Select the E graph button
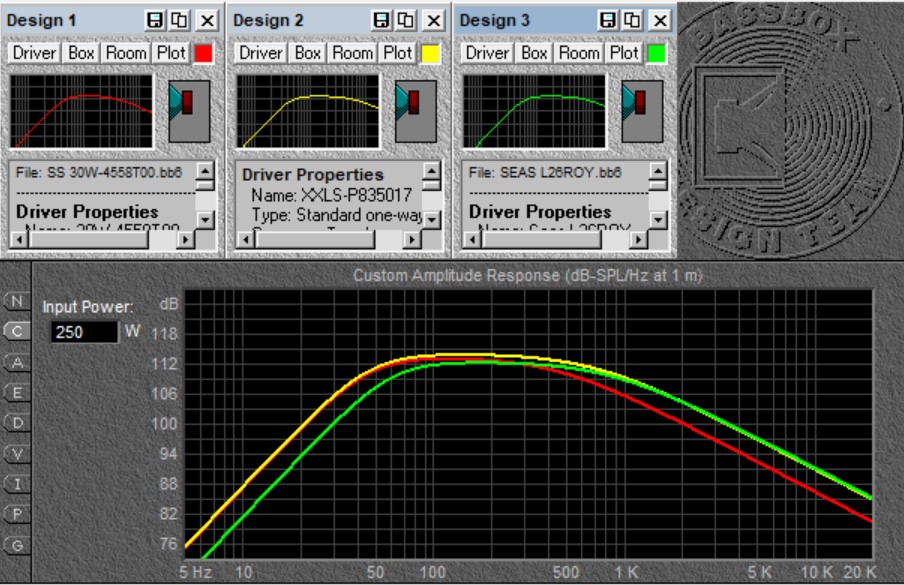Screen dimensions: 904x585 point(17,393)
